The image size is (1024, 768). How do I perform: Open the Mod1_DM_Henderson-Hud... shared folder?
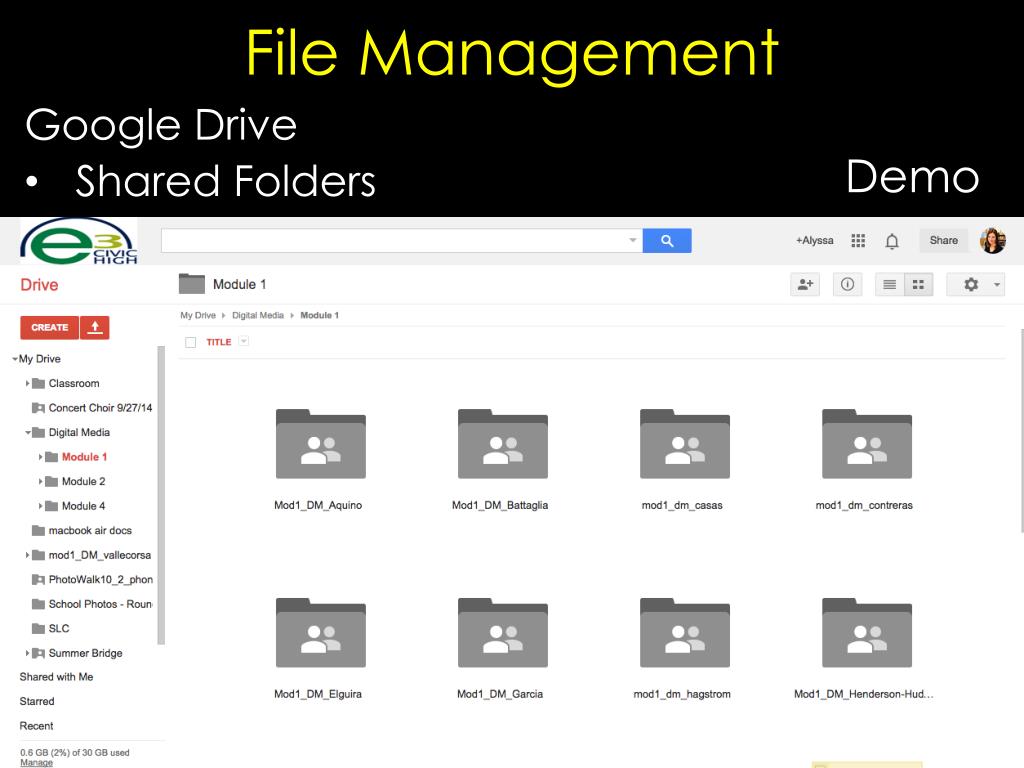click(867, 633)
